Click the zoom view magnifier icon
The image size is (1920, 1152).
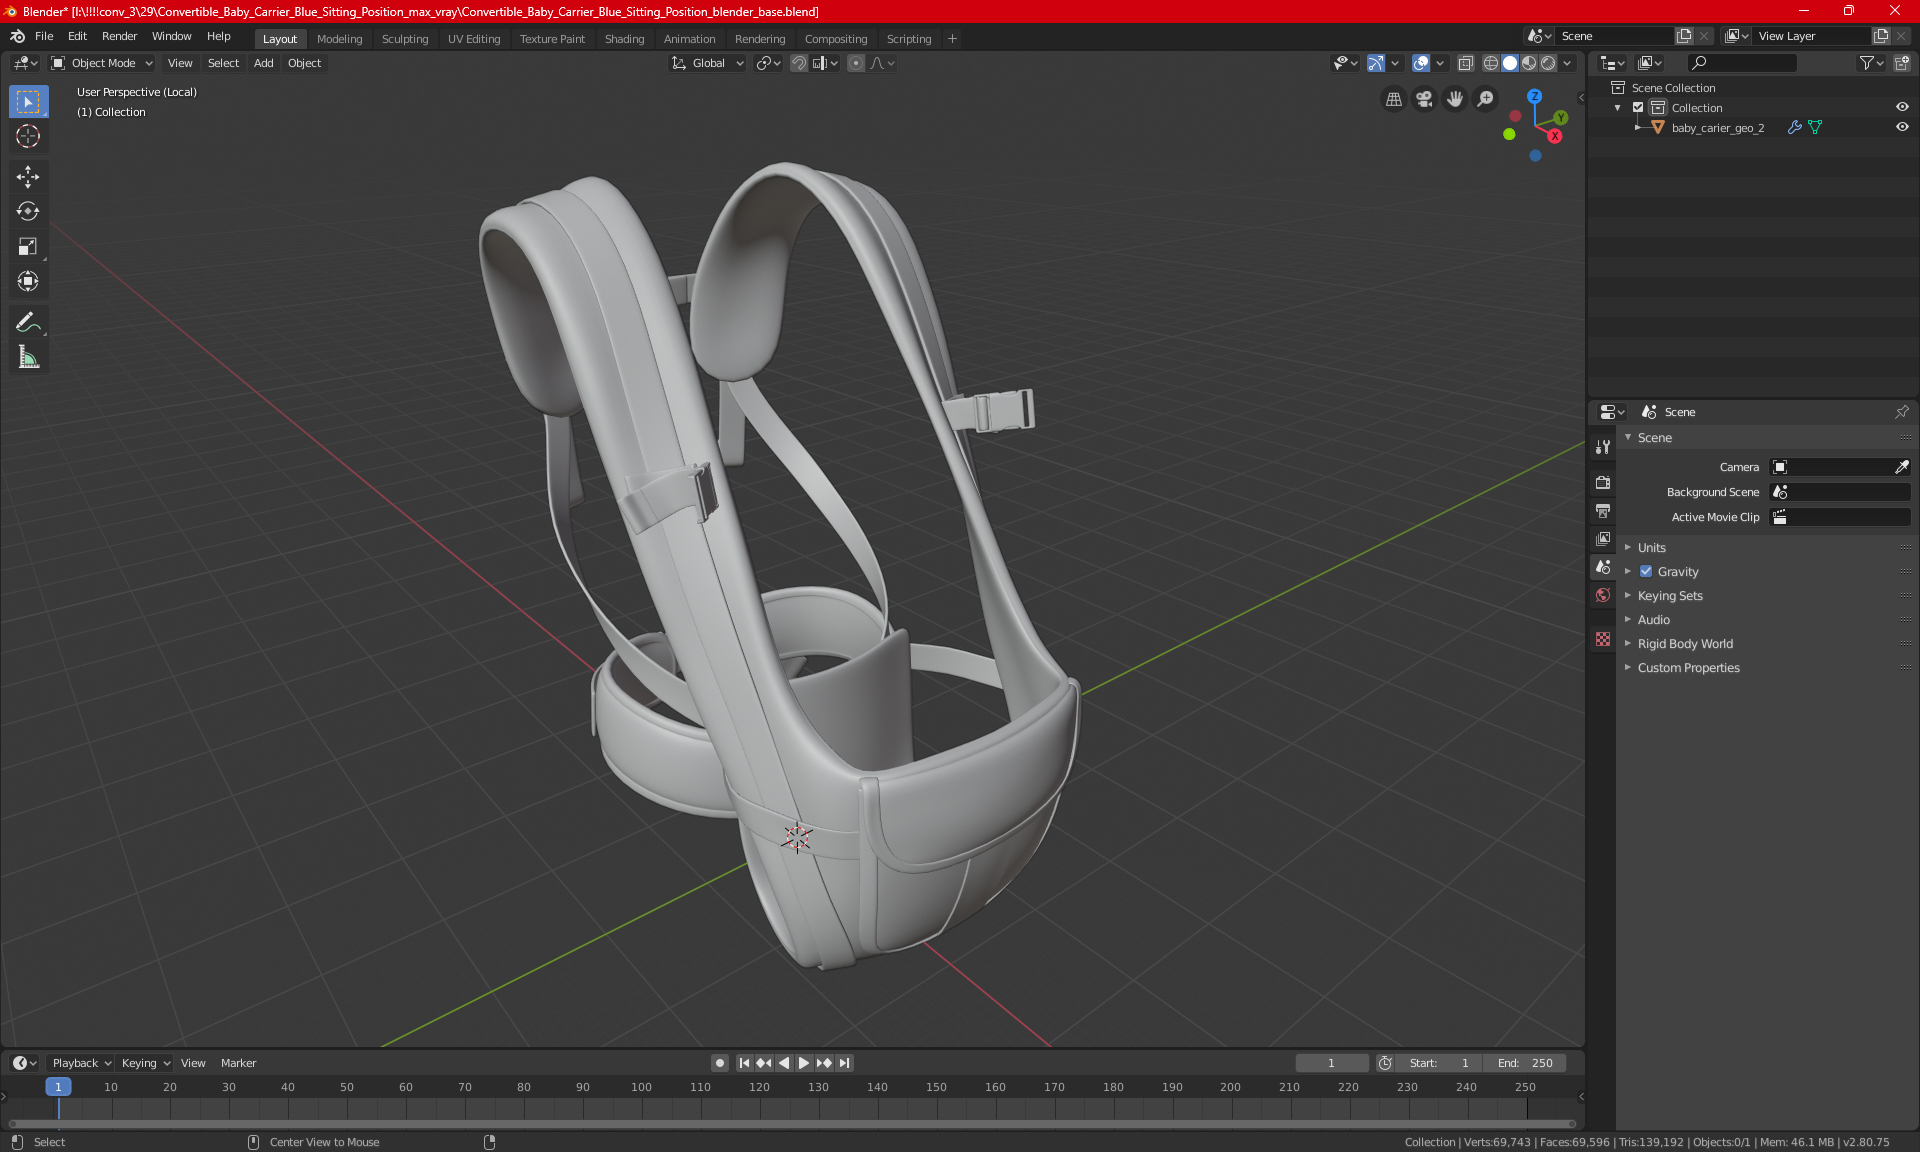pos(1486,99)
